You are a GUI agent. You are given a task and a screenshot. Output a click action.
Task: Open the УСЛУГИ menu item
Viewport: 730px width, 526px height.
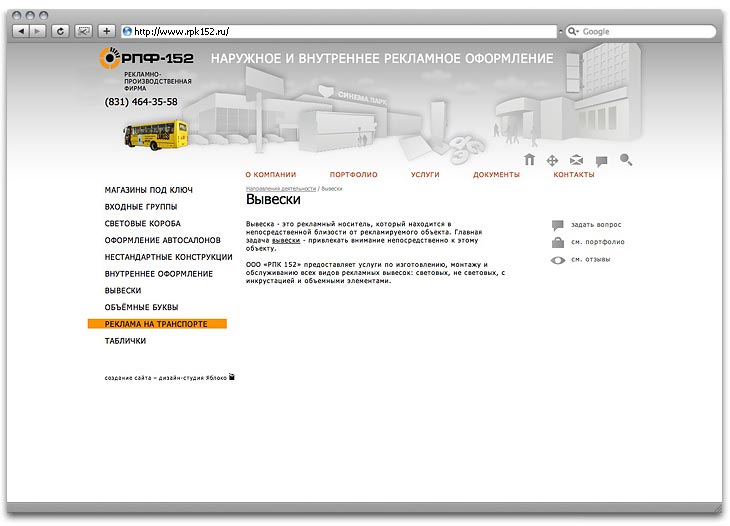[x=425, y=175]
